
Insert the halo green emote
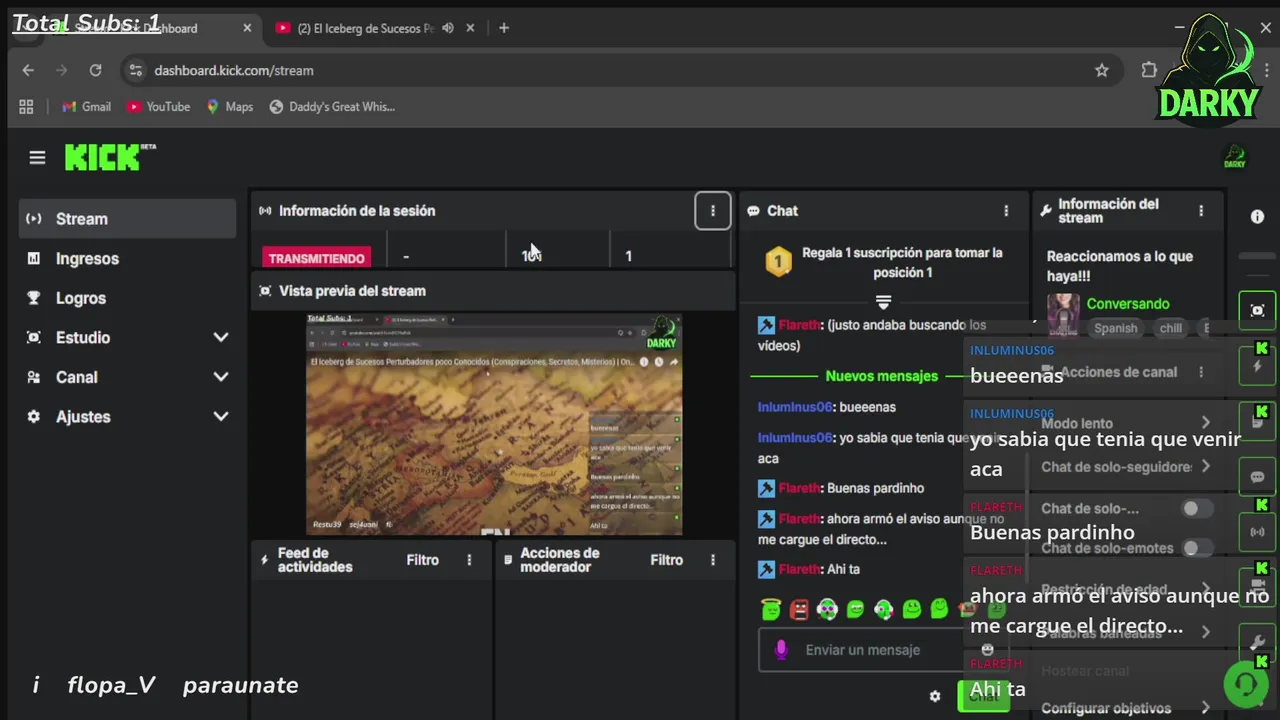(770, 608)
